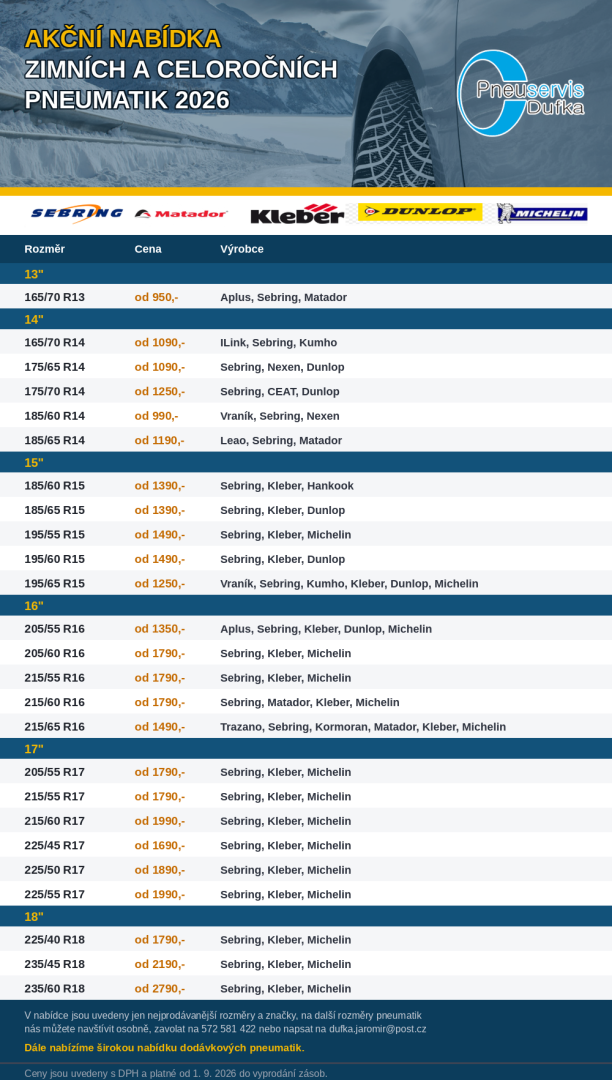Click the 215/65 R16 size cell
Image resolution: width=612 pixels, height=1080 pixels.
[54, 727]
